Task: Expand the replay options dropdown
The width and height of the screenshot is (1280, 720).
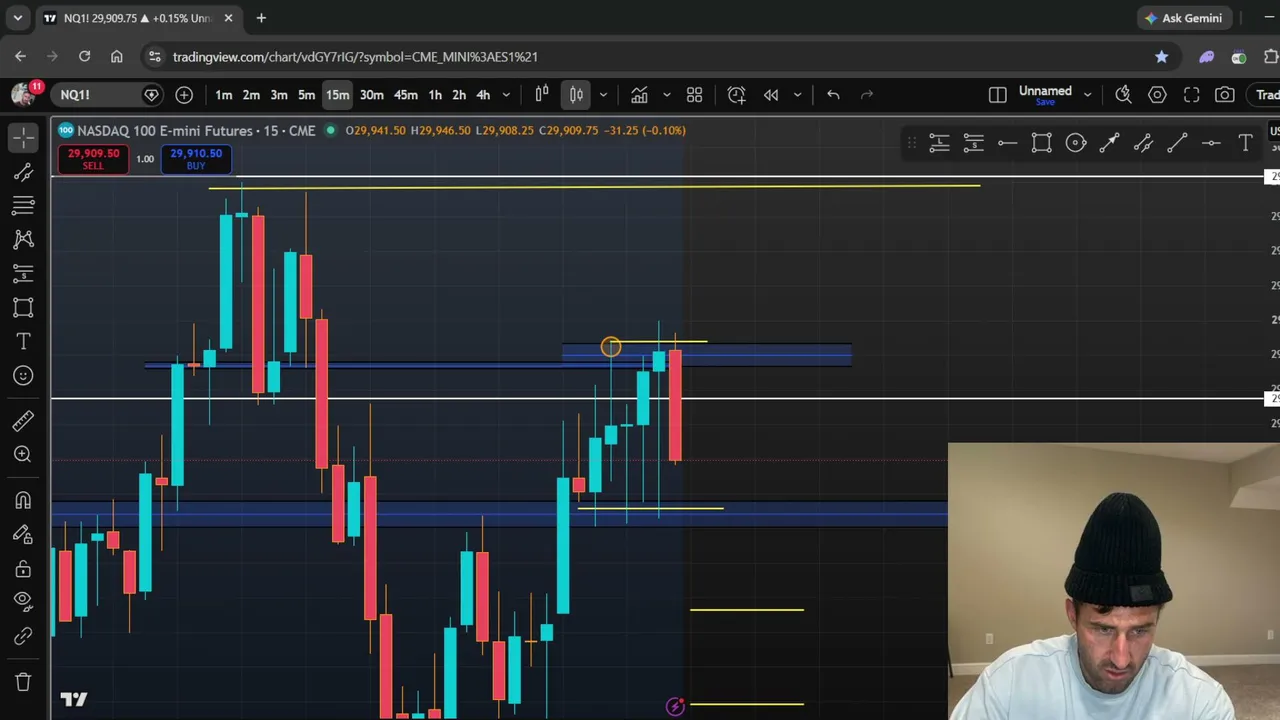Action: coord(797,95)
